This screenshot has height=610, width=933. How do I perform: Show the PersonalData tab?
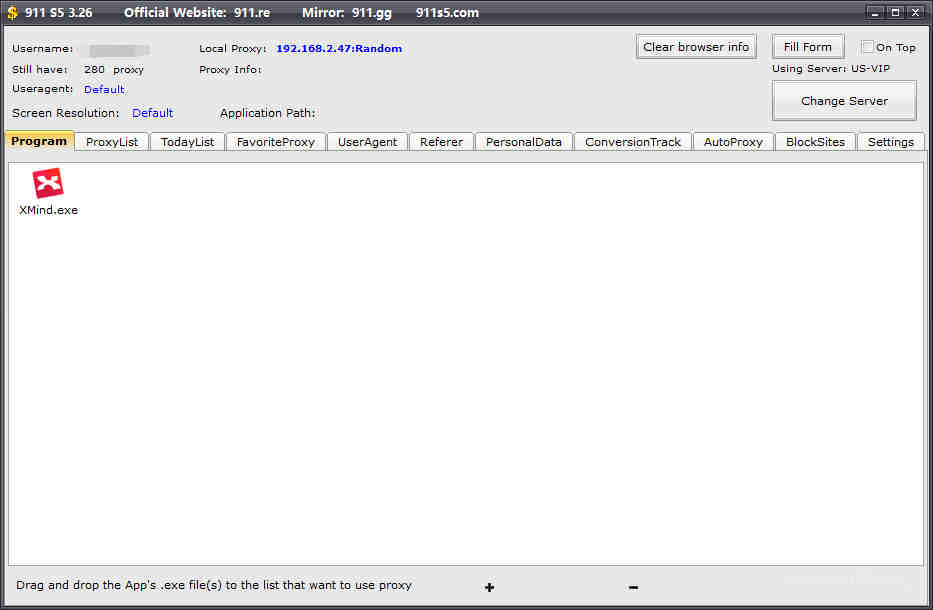coord(524,142)
